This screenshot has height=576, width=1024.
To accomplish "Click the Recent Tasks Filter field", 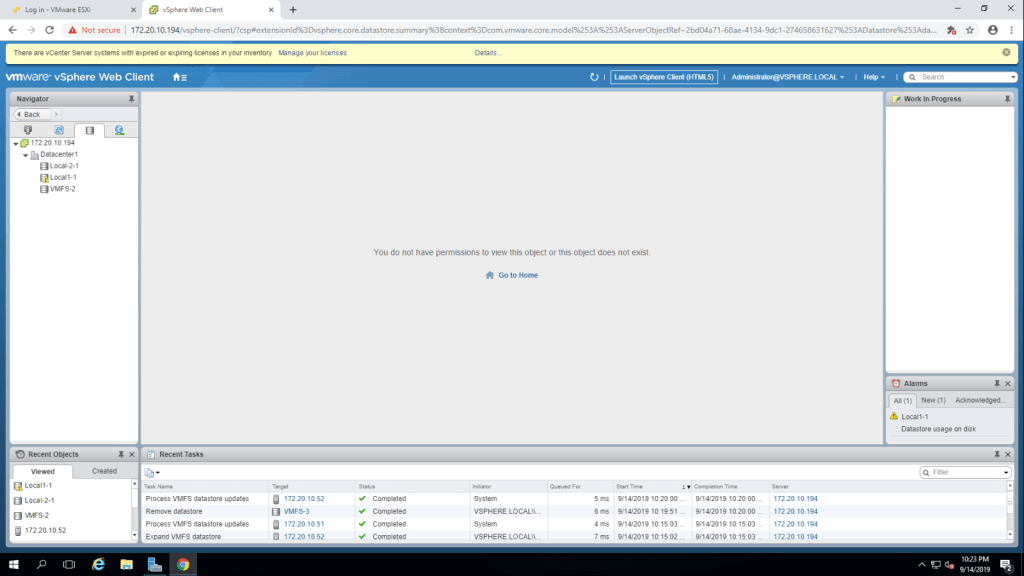I will pyautogui.click(x=965, y=472).
